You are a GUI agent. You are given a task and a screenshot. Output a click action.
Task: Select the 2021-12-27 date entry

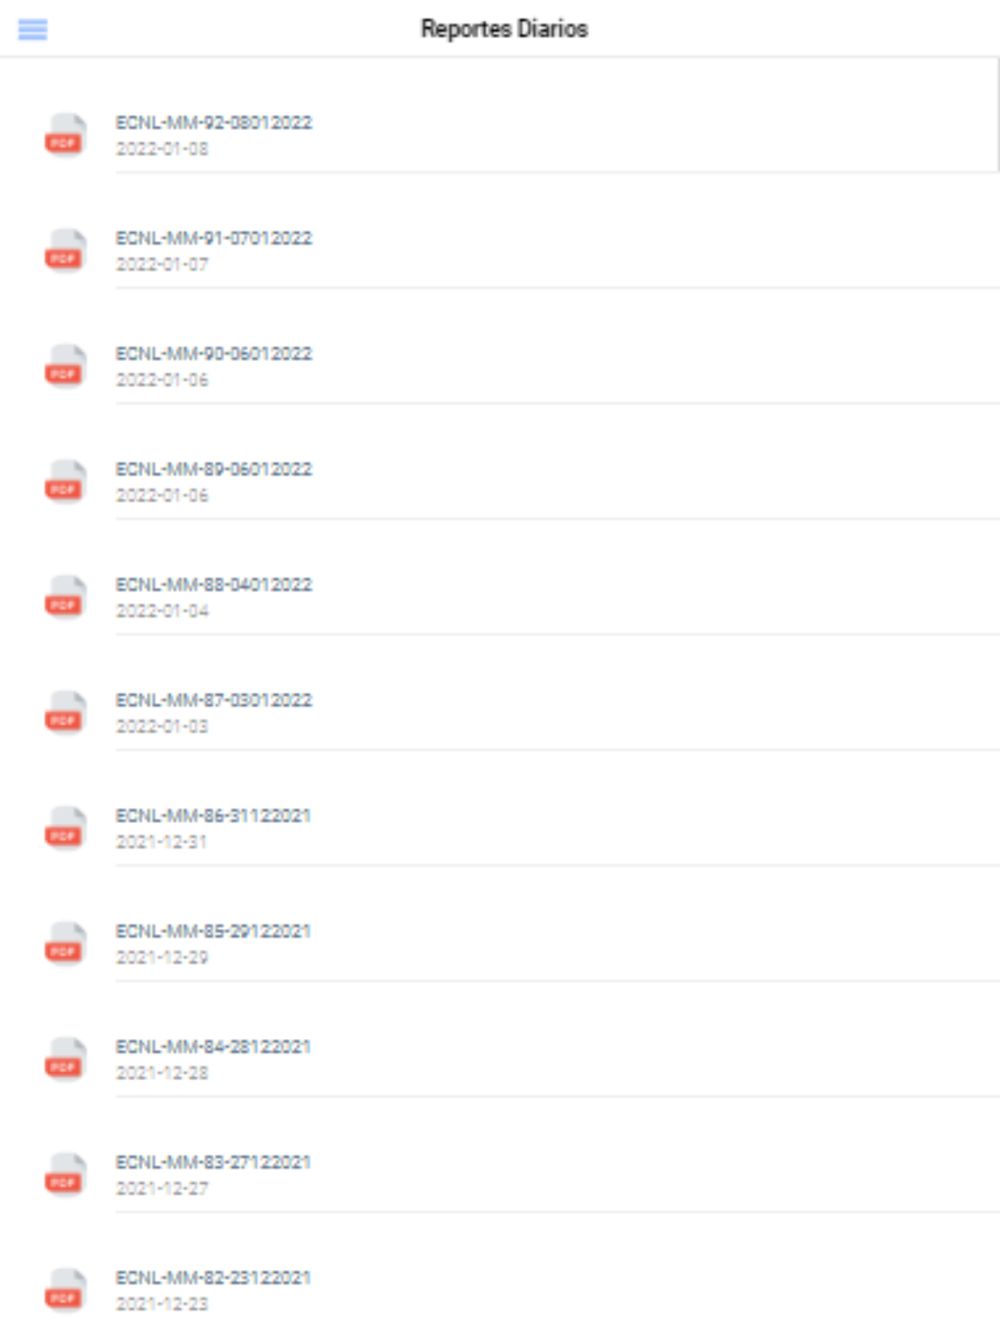click(162, 1188)
